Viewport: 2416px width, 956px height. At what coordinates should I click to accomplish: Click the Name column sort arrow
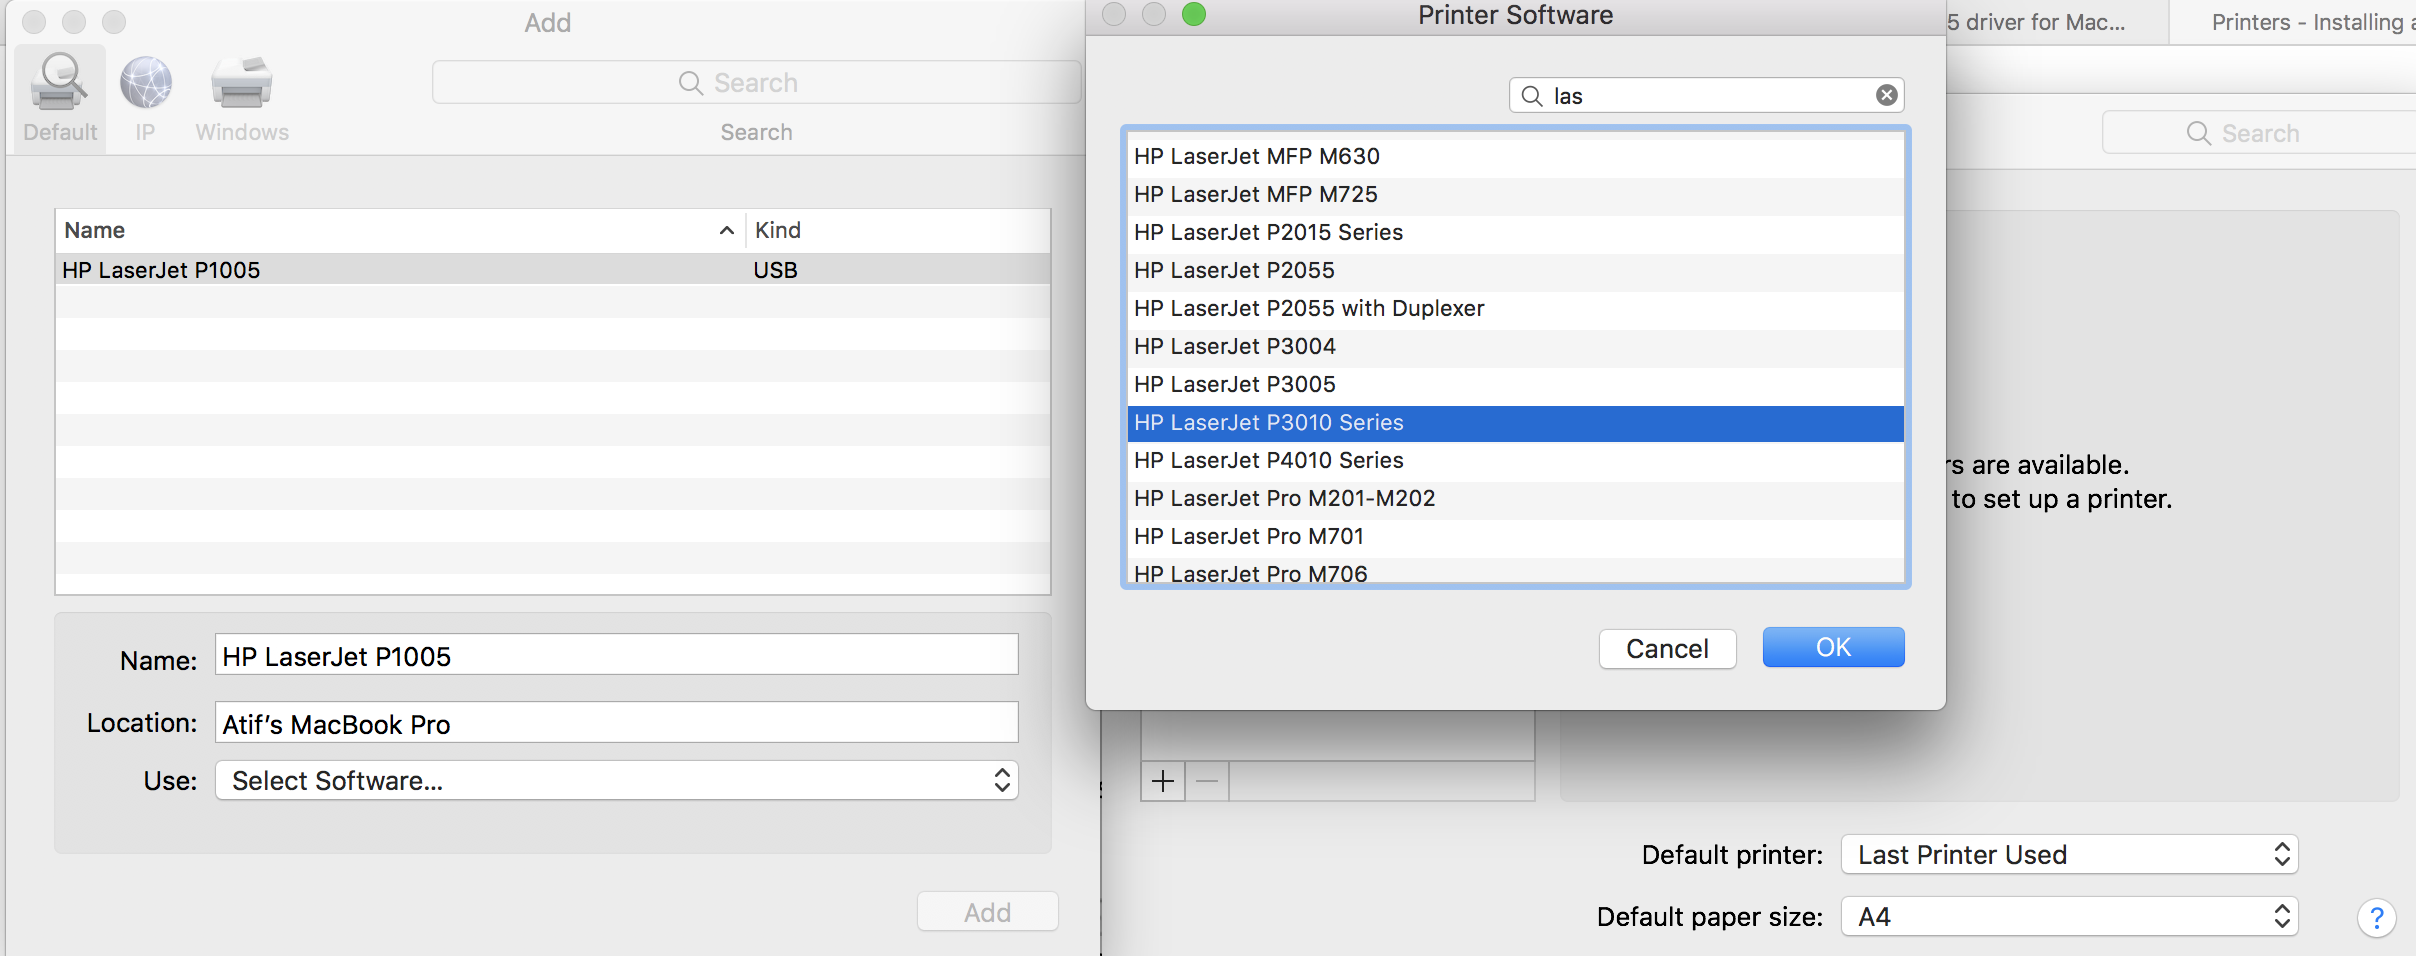[727, 231]
